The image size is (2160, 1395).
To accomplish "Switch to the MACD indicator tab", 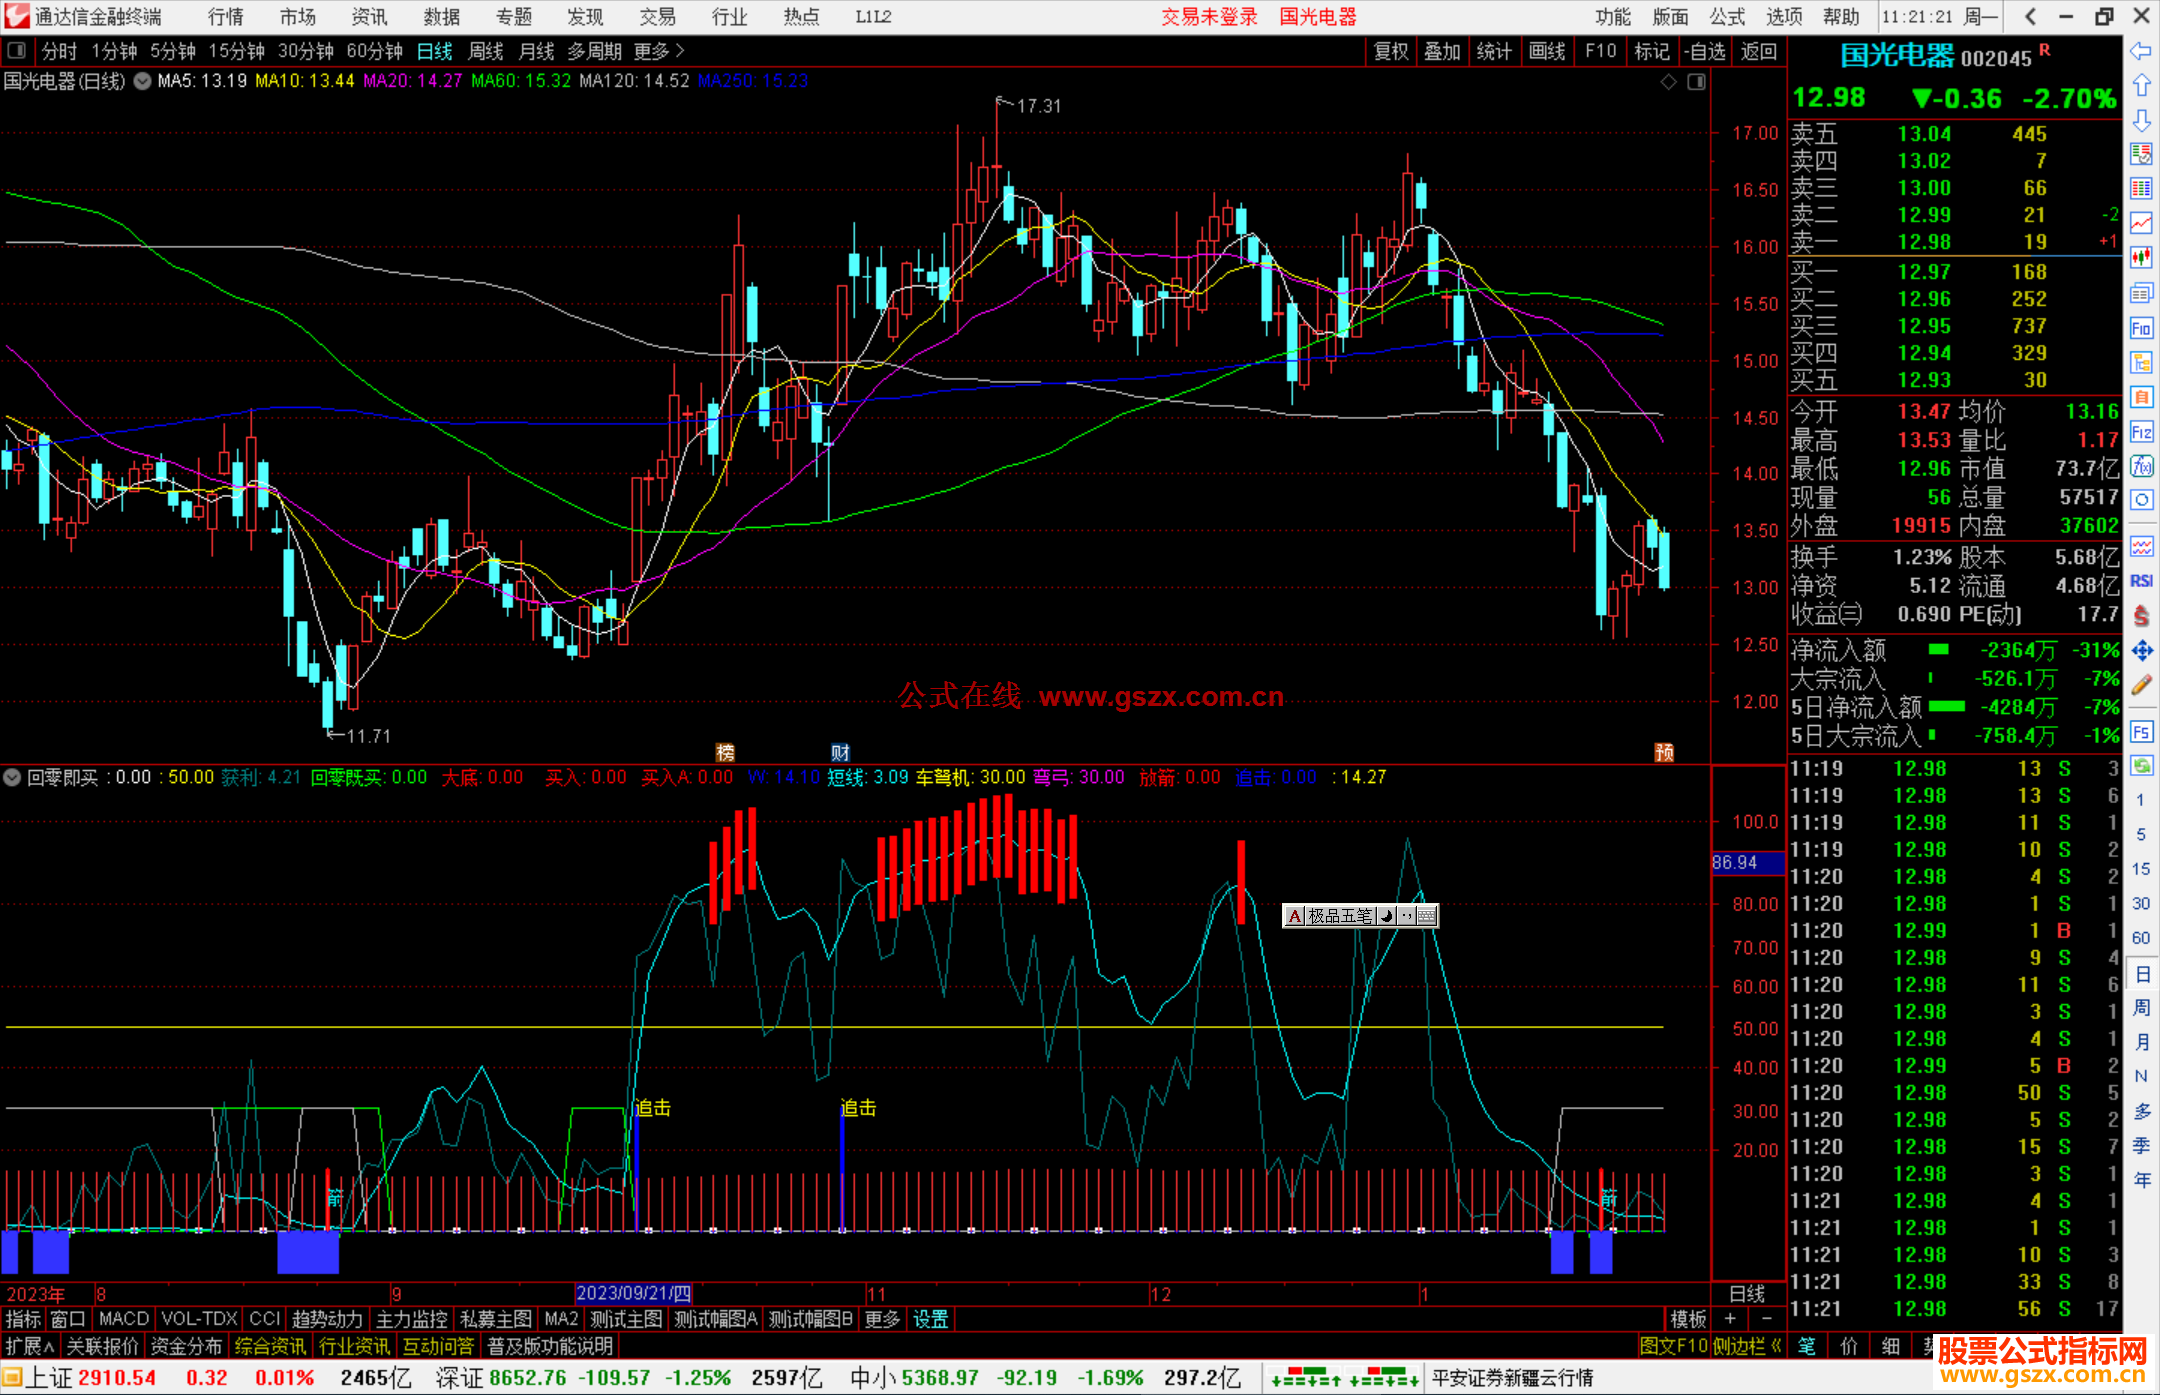I will pyautogui.click(x=123, y=1319).
